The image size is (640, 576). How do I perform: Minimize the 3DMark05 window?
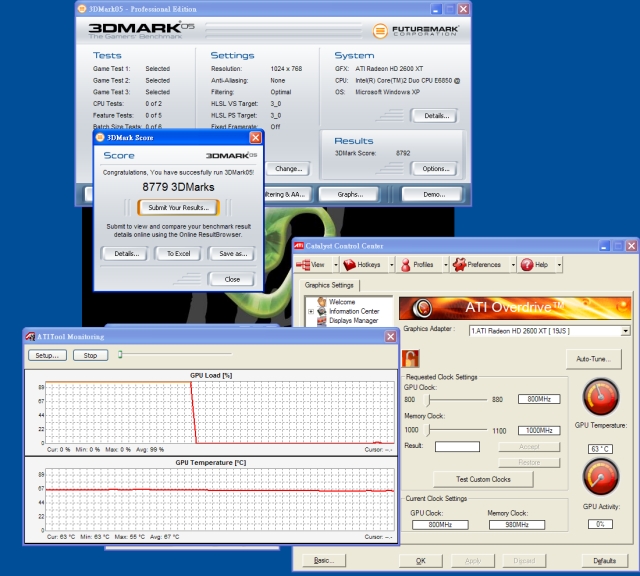(436, 9)
